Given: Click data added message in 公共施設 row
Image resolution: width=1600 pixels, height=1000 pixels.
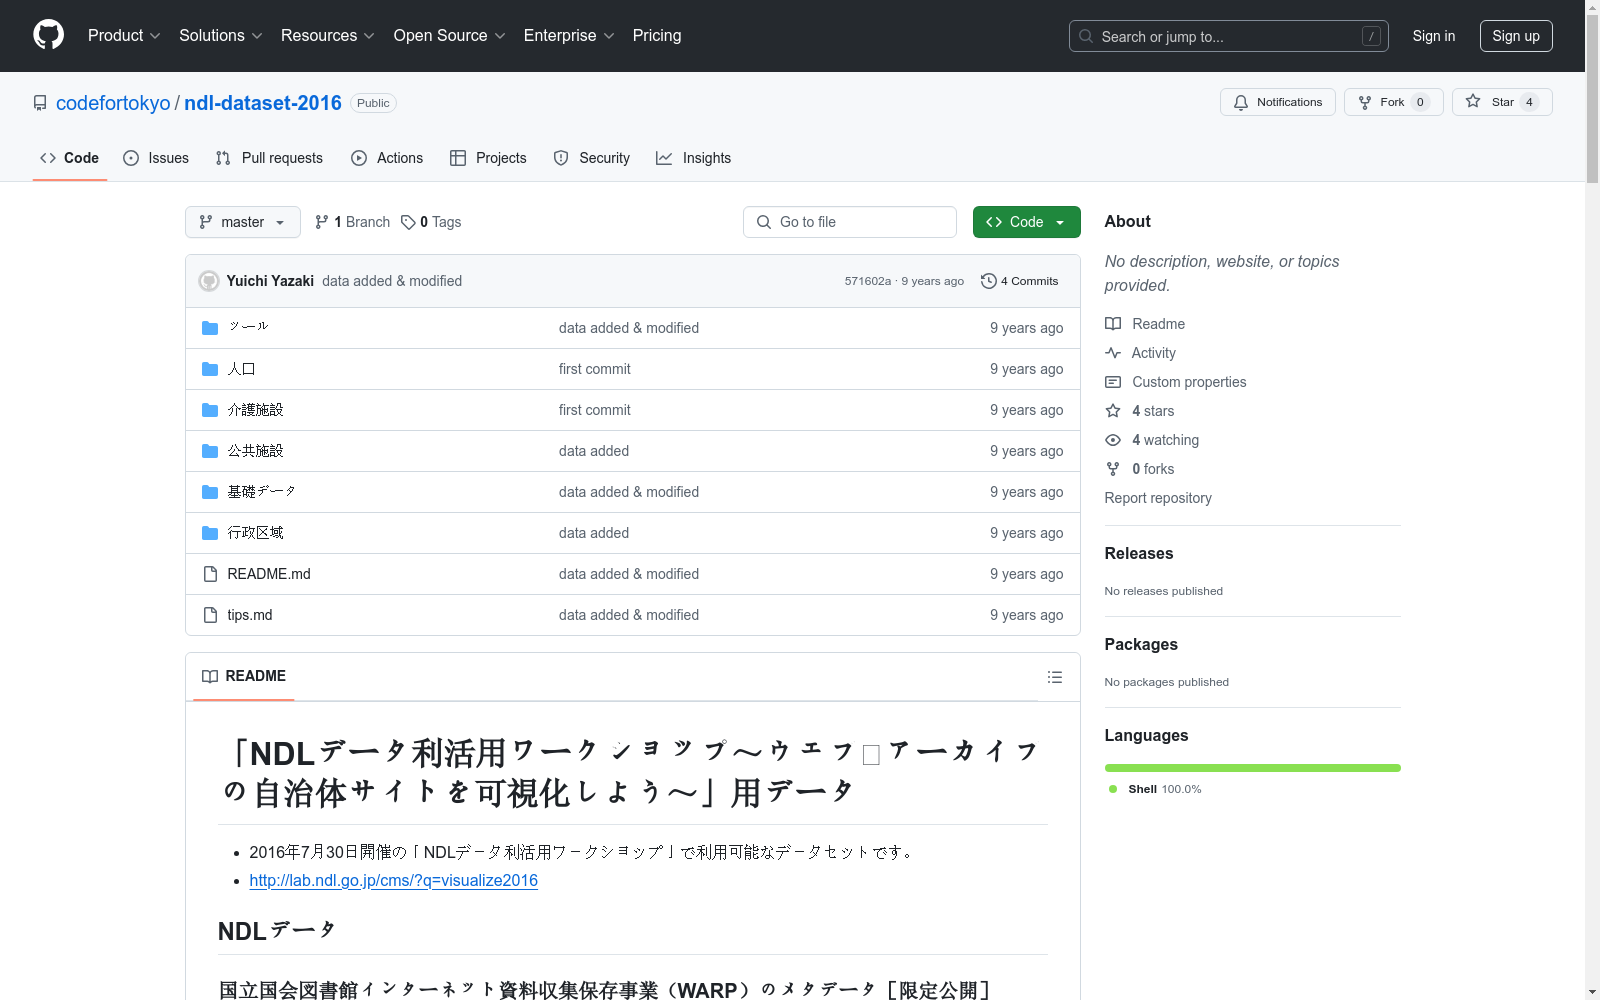Looking at the screenshot, I should [594, 451].
